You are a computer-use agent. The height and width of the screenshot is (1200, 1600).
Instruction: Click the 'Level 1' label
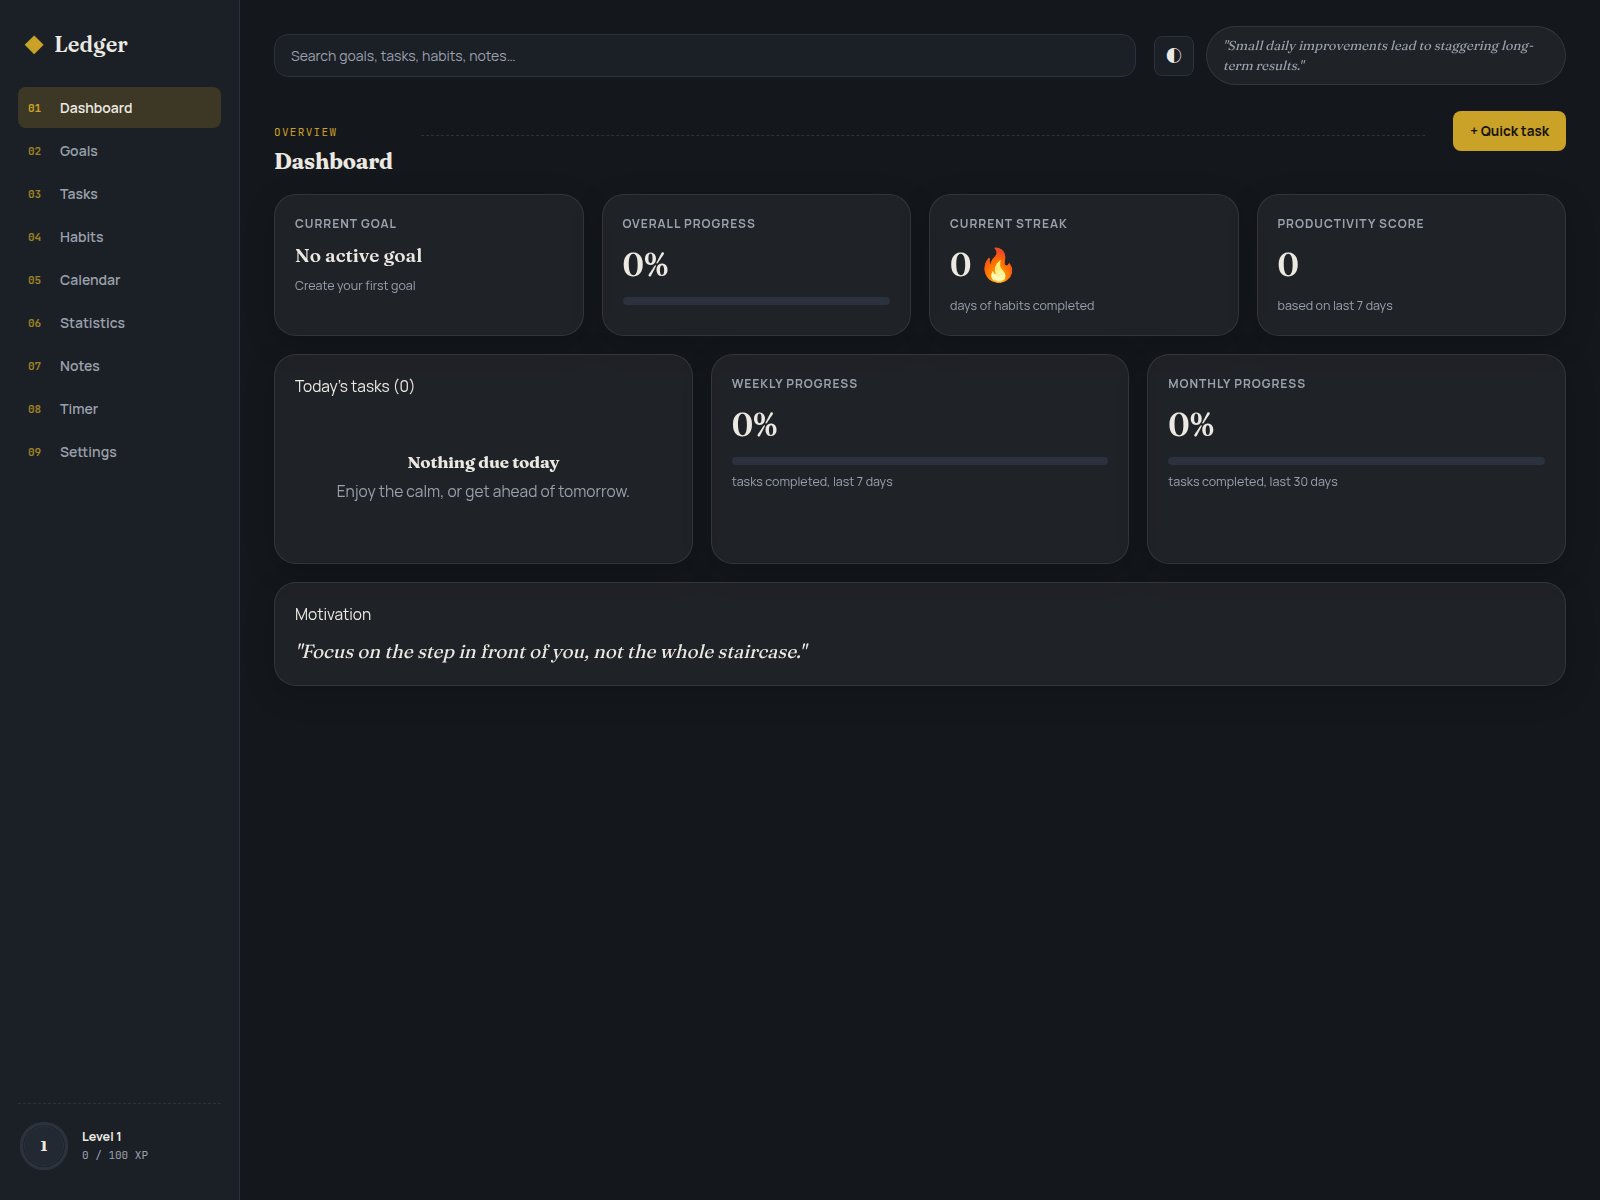102,1137
